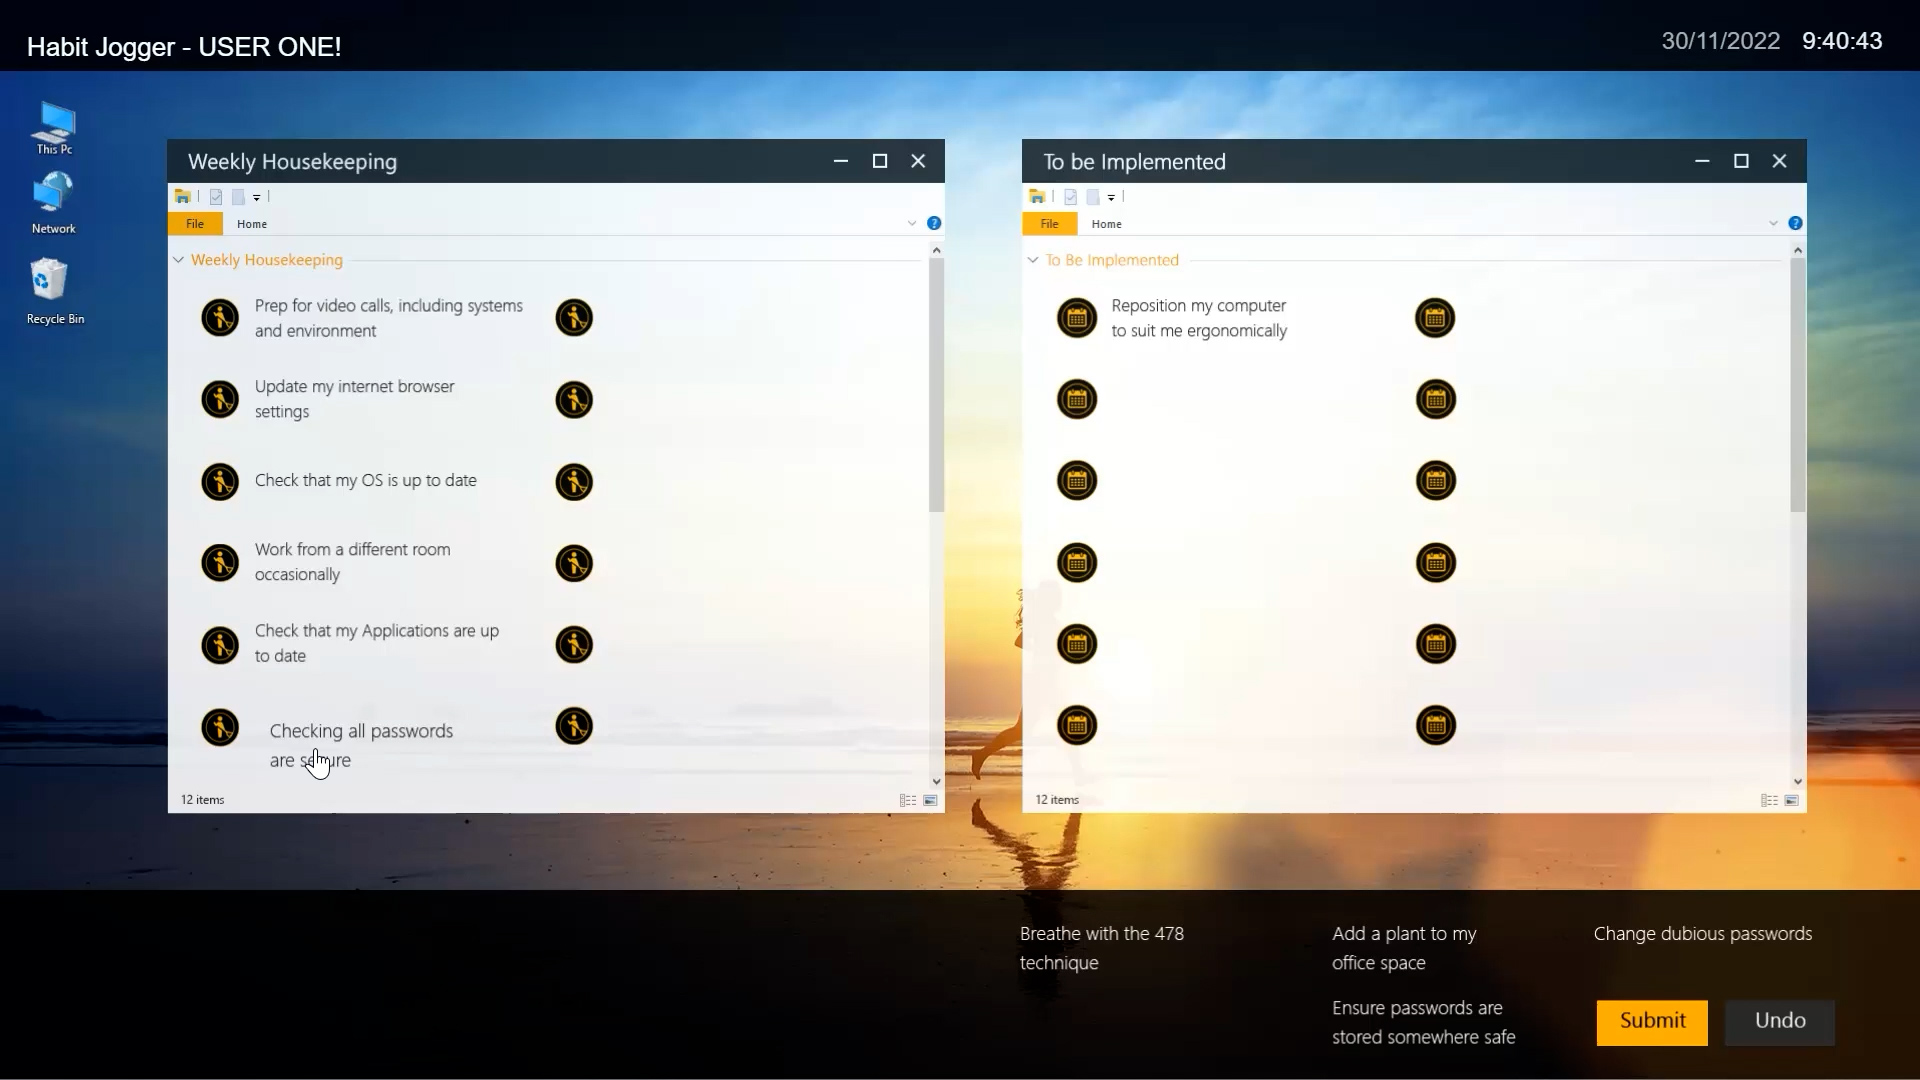
Task: Click calendar icon beside 'Reposition my computer'
Action: [x=1077, y=318]
